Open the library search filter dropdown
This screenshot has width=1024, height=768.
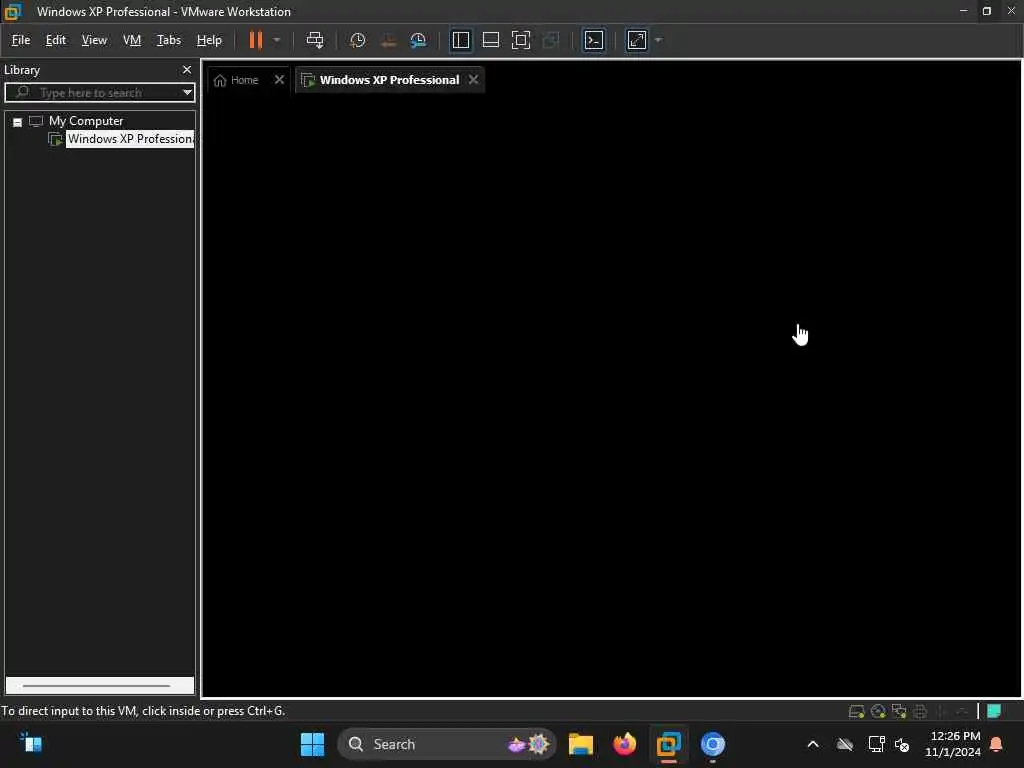[x=187, y=93]
